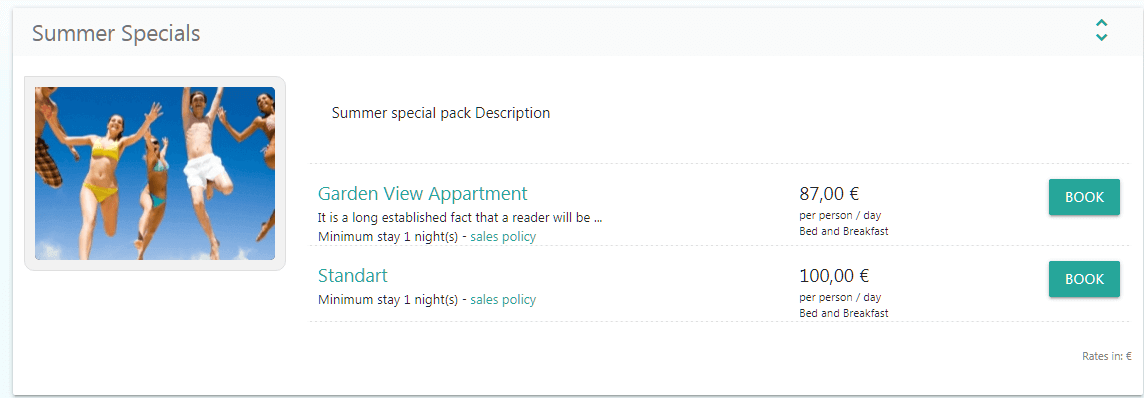Open sales policy for the Standart room

click(x=503, y=300)
